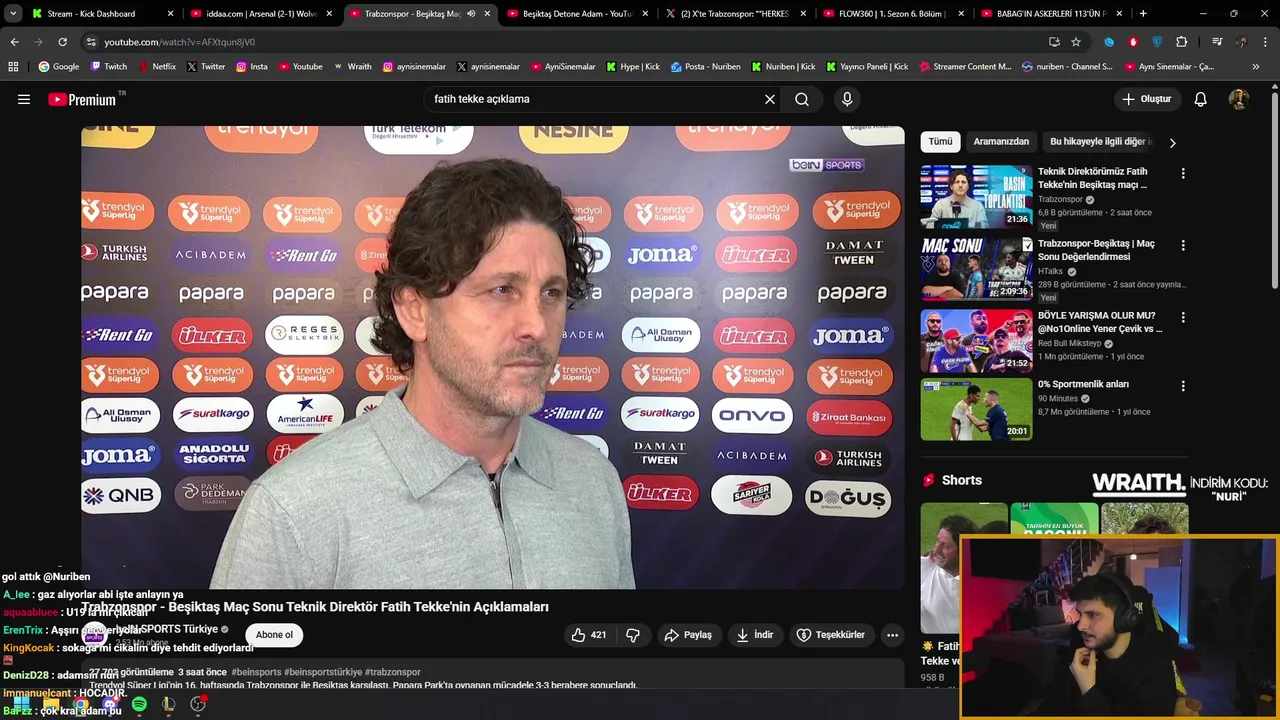Reload the page with refresh icon
This screenshot has height=720, width=1280.
tap(62, 42)
